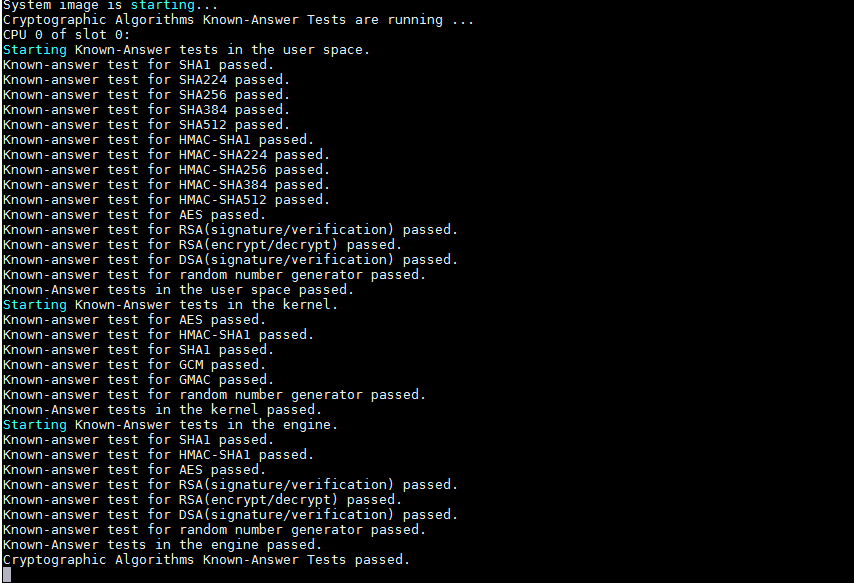The width and height of the screenshot is (854, 583).
Task: Select the "Starting Known-Answer tests in the engine" line
Action: (170, 424)
